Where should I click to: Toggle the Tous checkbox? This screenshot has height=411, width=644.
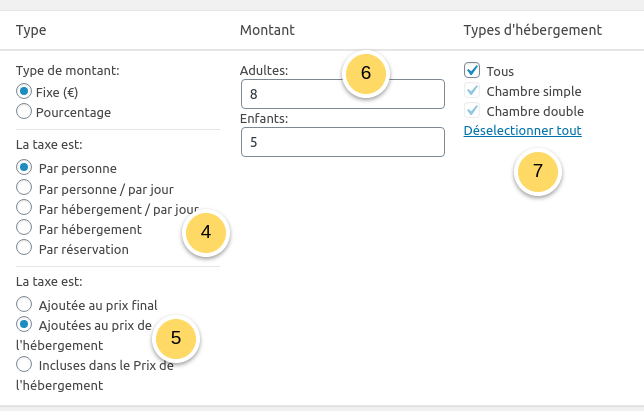tap(472, 71)
